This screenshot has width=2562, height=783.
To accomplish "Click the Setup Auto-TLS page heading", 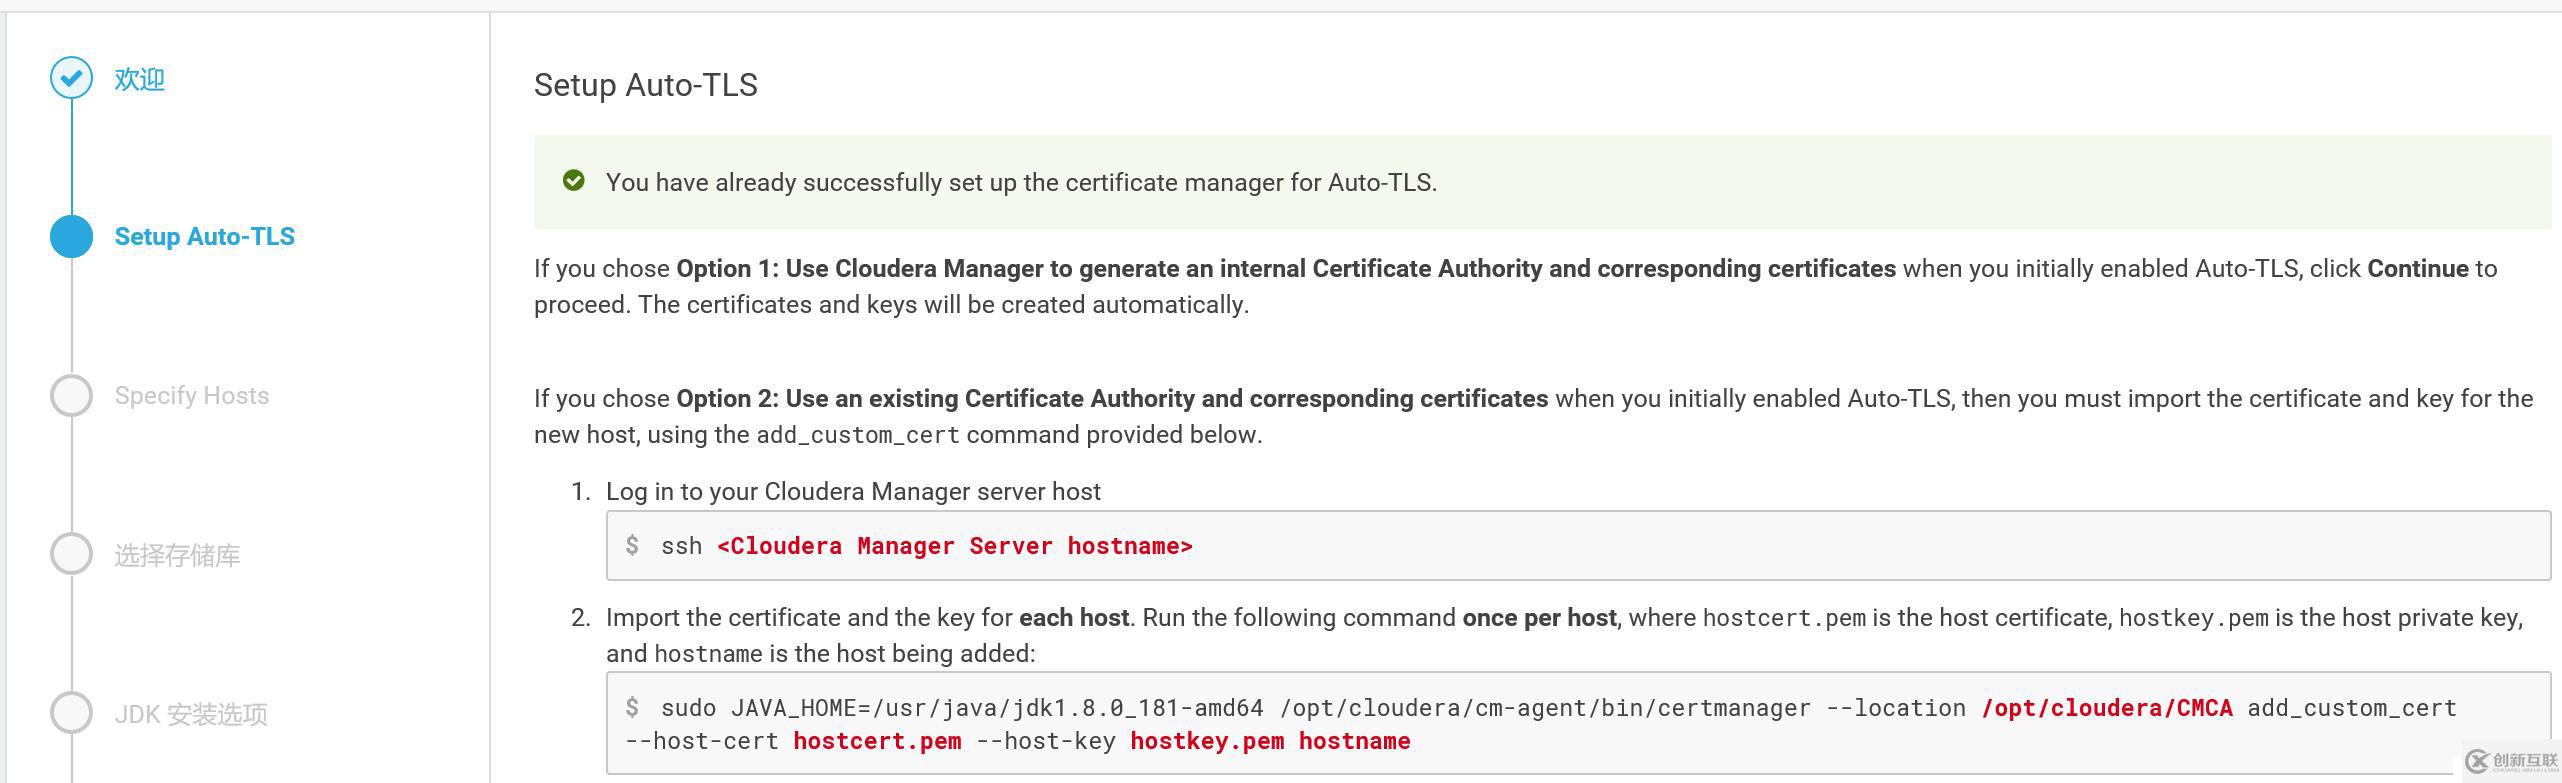I will coord(646,85).
